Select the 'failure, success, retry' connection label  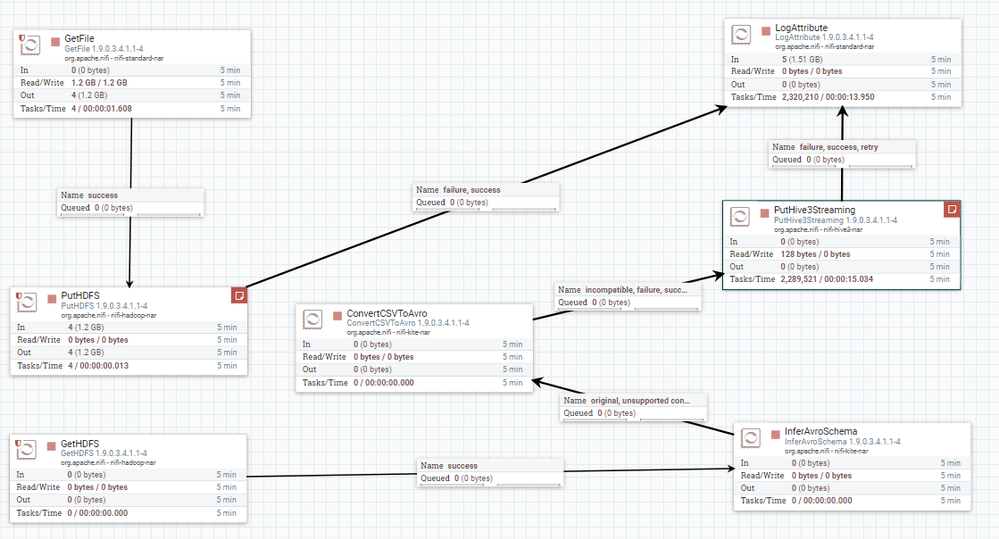pos(842,154)
